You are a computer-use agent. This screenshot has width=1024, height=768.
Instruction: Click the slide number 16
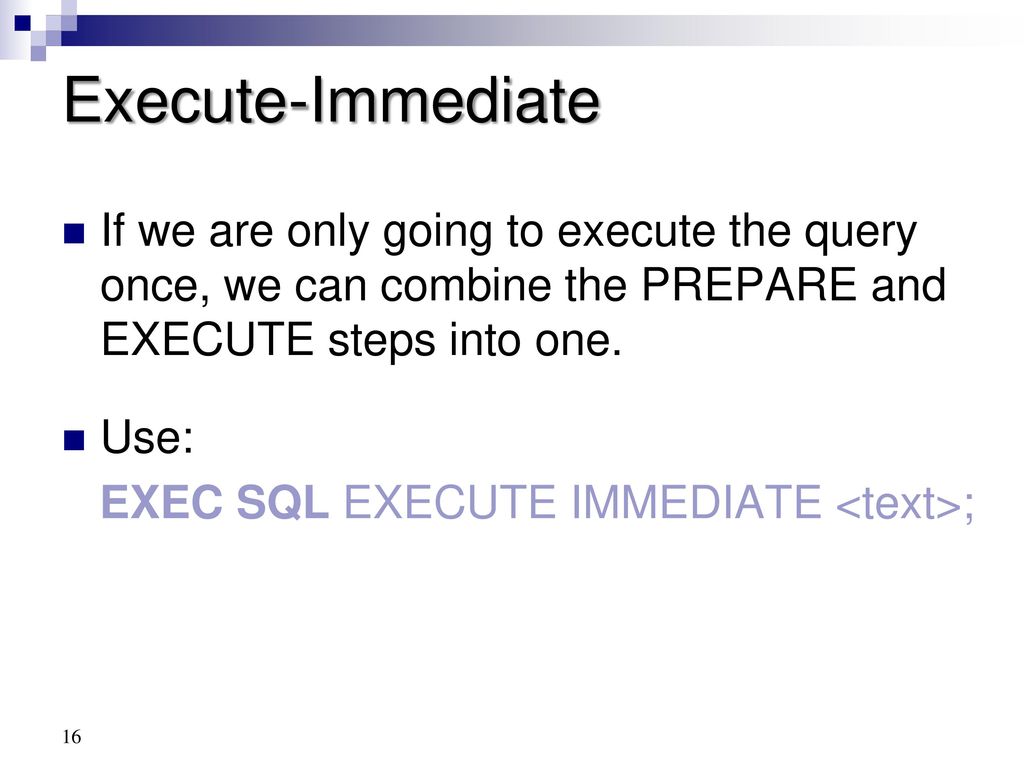pos(72,737)
